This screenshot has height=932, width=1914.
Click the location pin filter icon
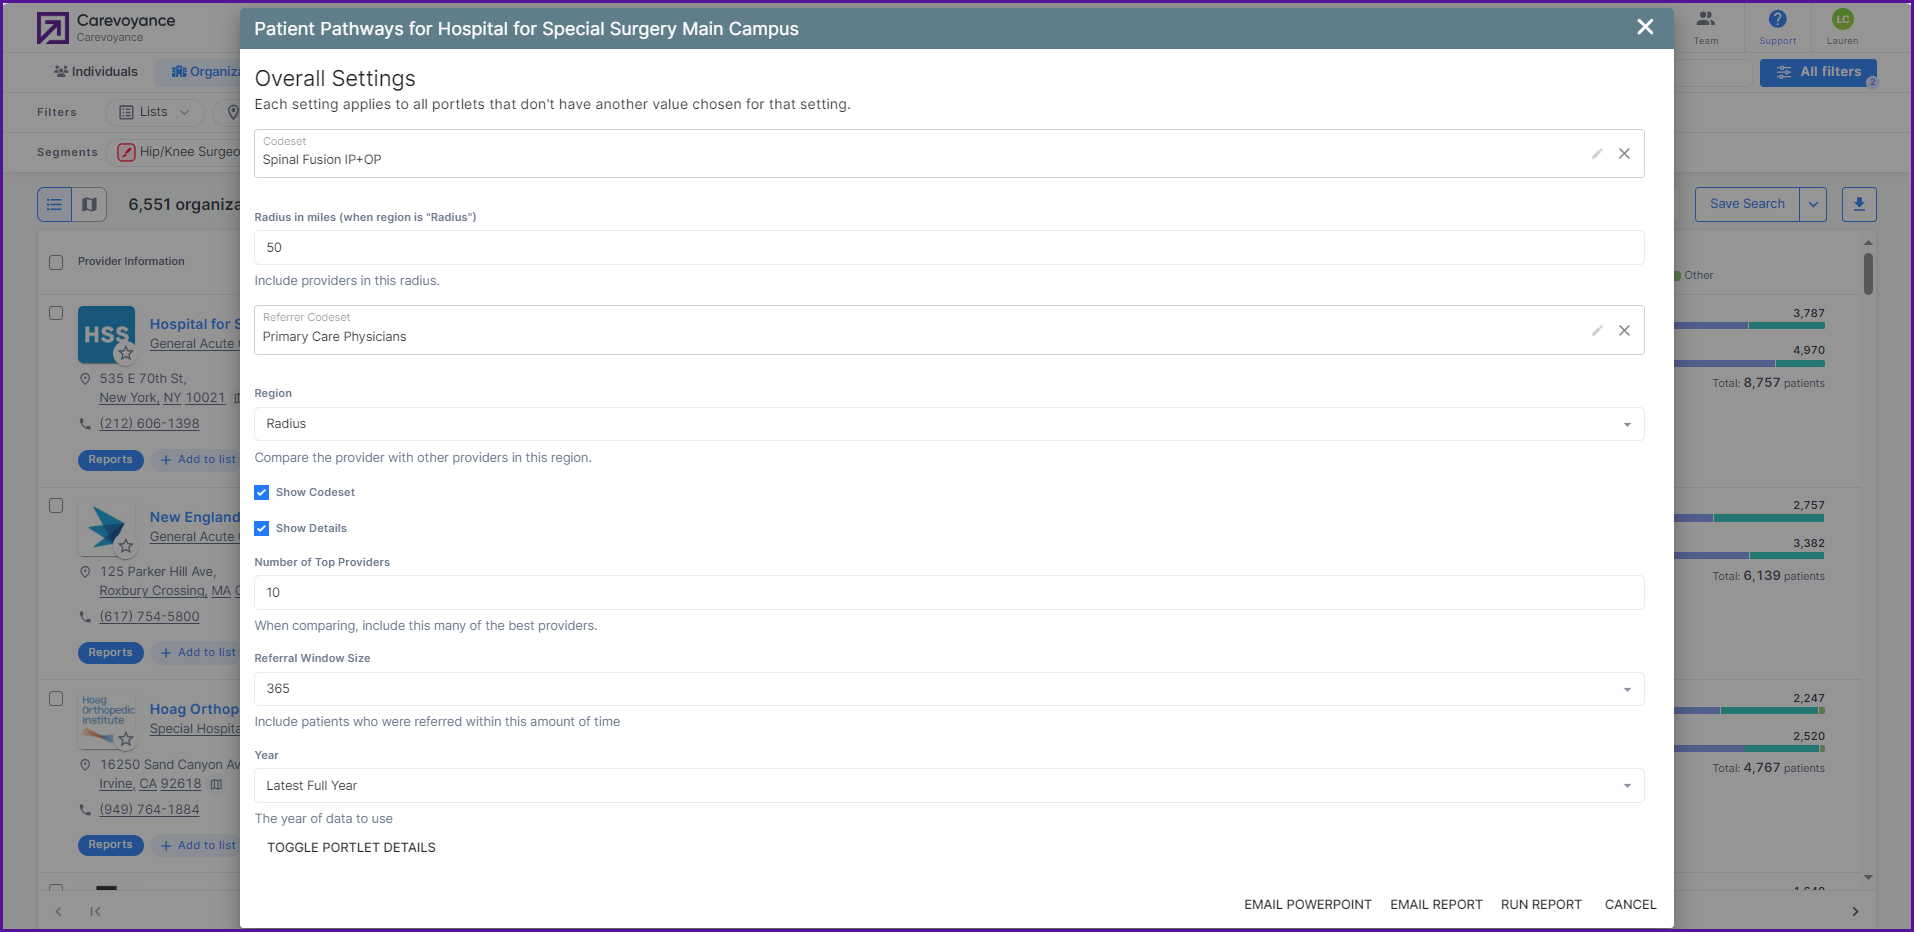pyautogui.click(x=233, y=112)
